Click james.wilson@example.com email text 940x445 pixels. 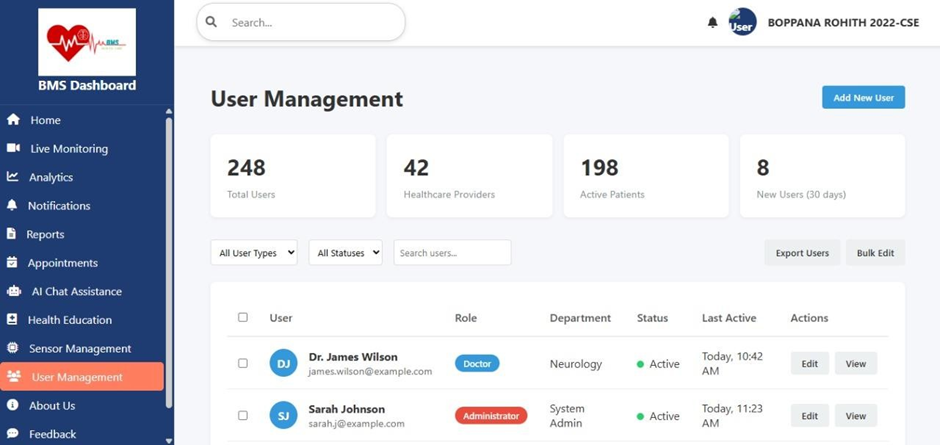click(x=370, y=371)
